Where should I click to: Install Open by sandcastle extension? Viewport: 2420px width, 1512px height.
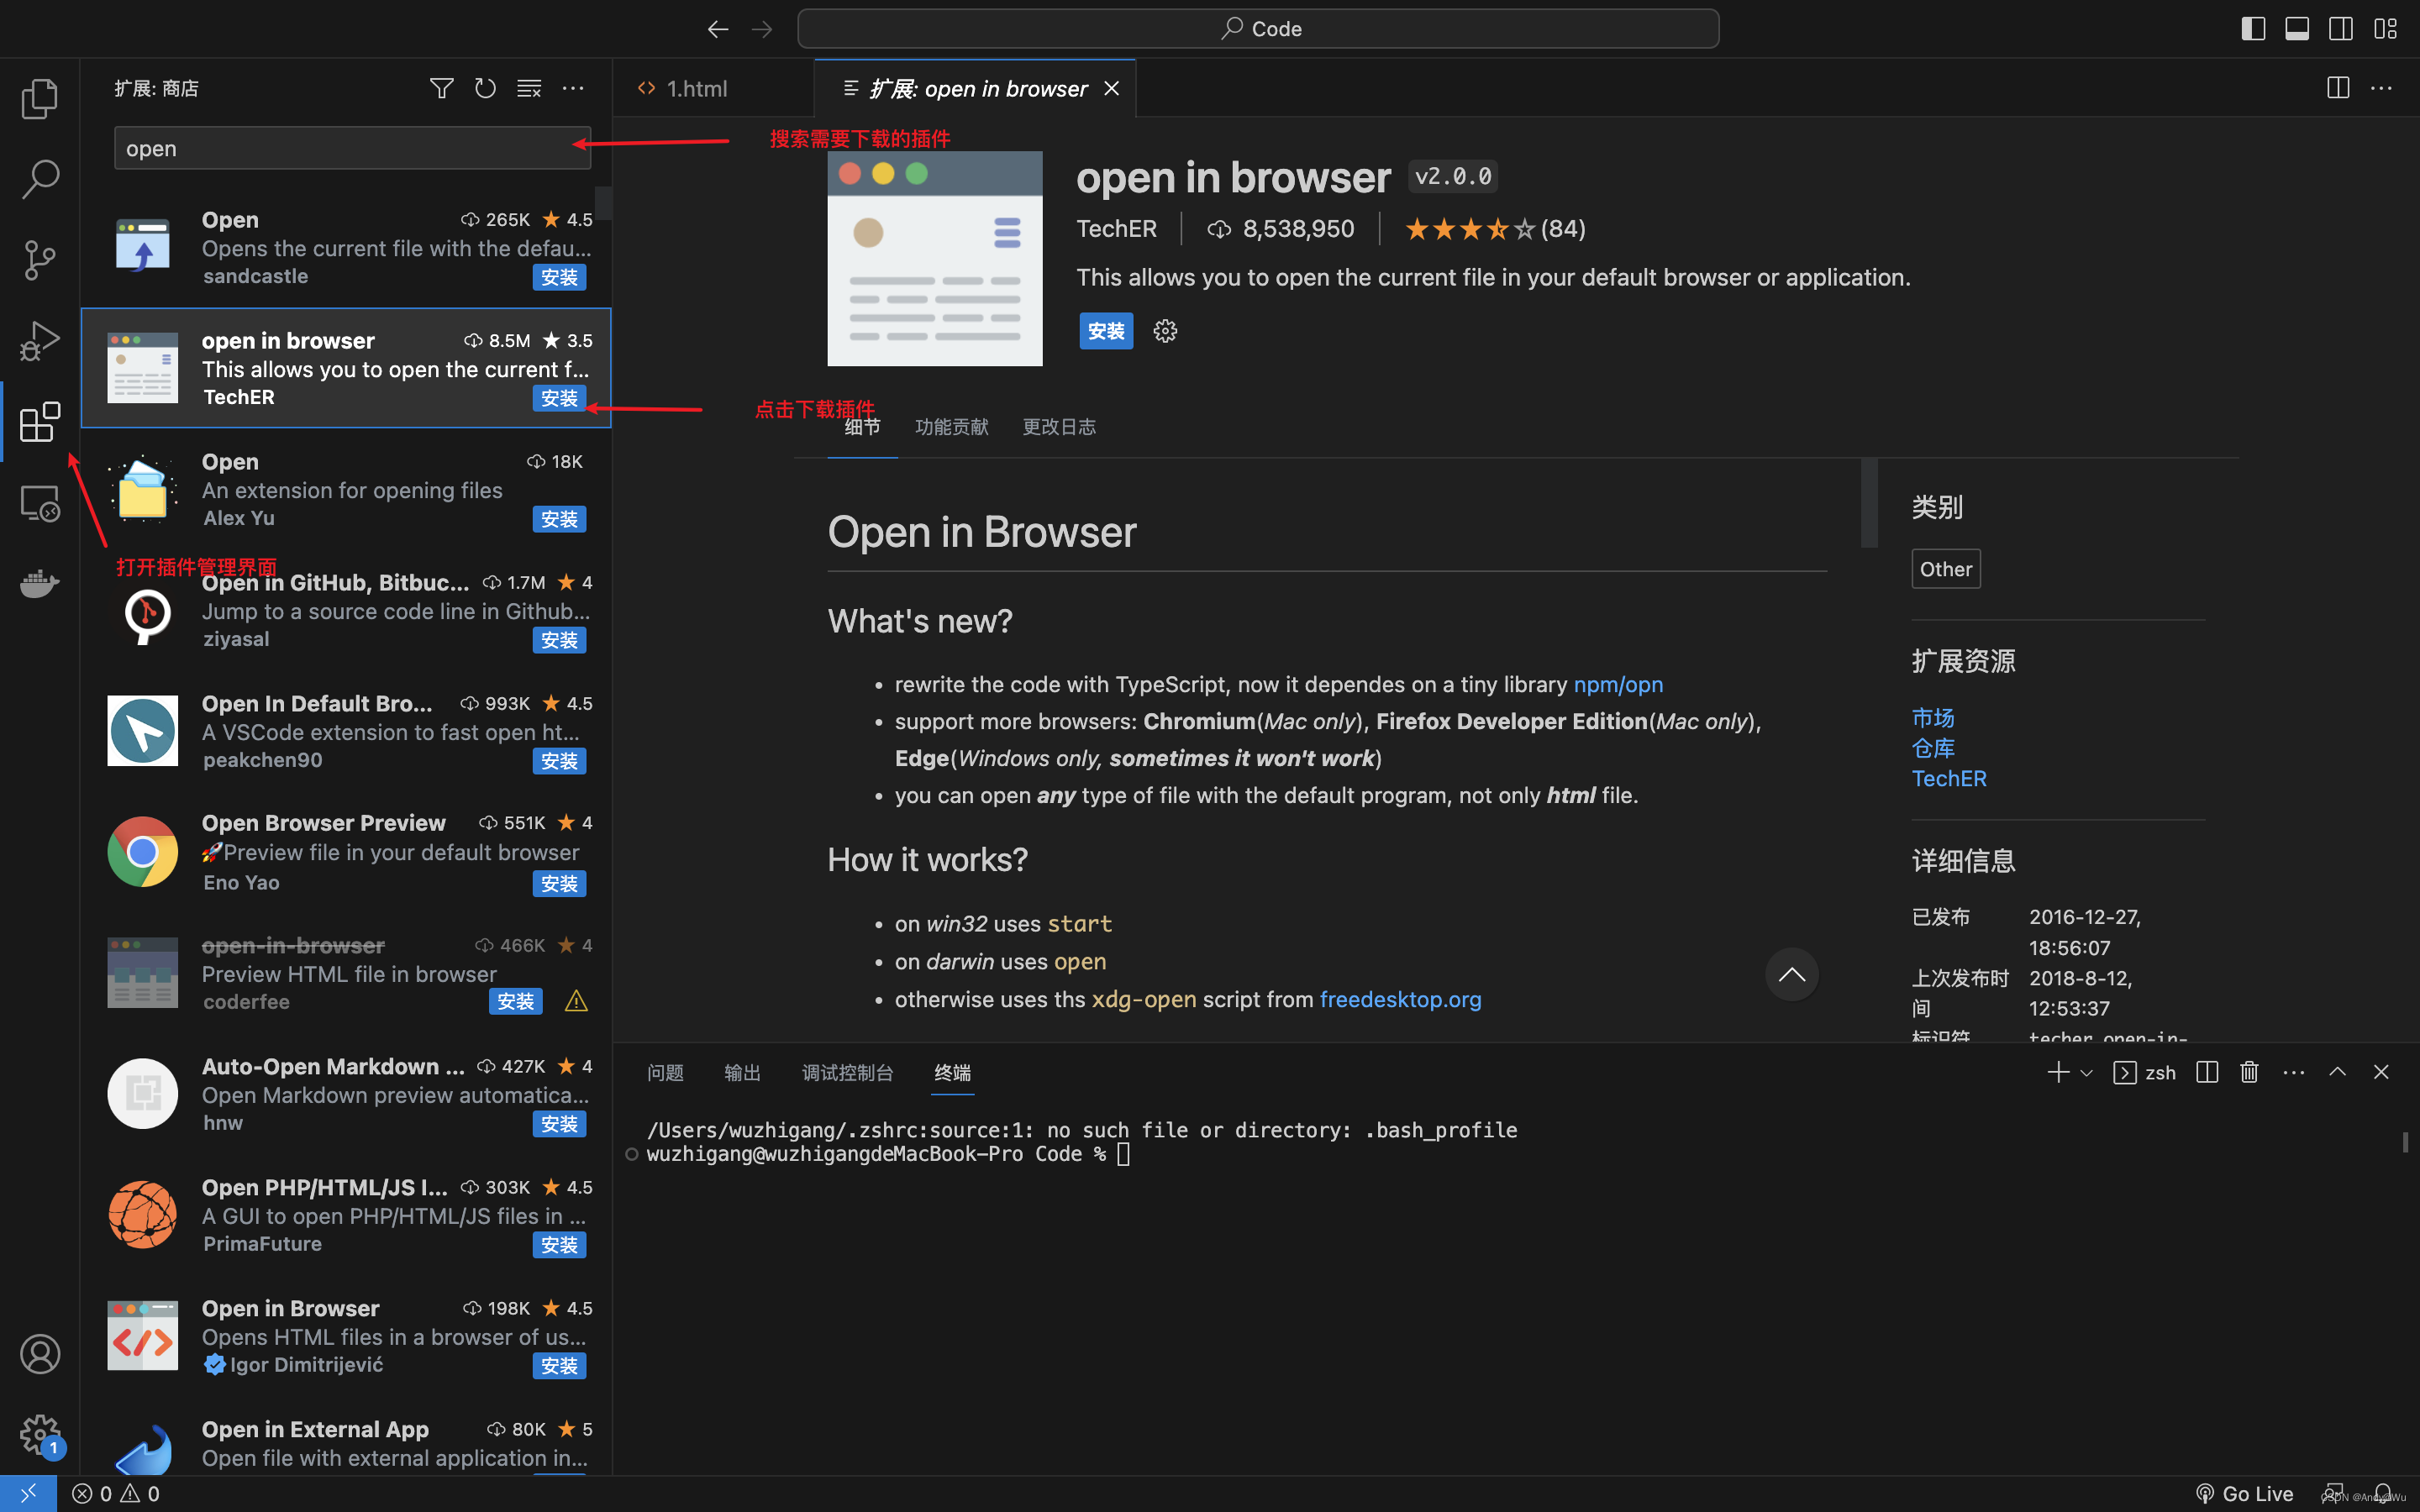[x=559, y=277]
